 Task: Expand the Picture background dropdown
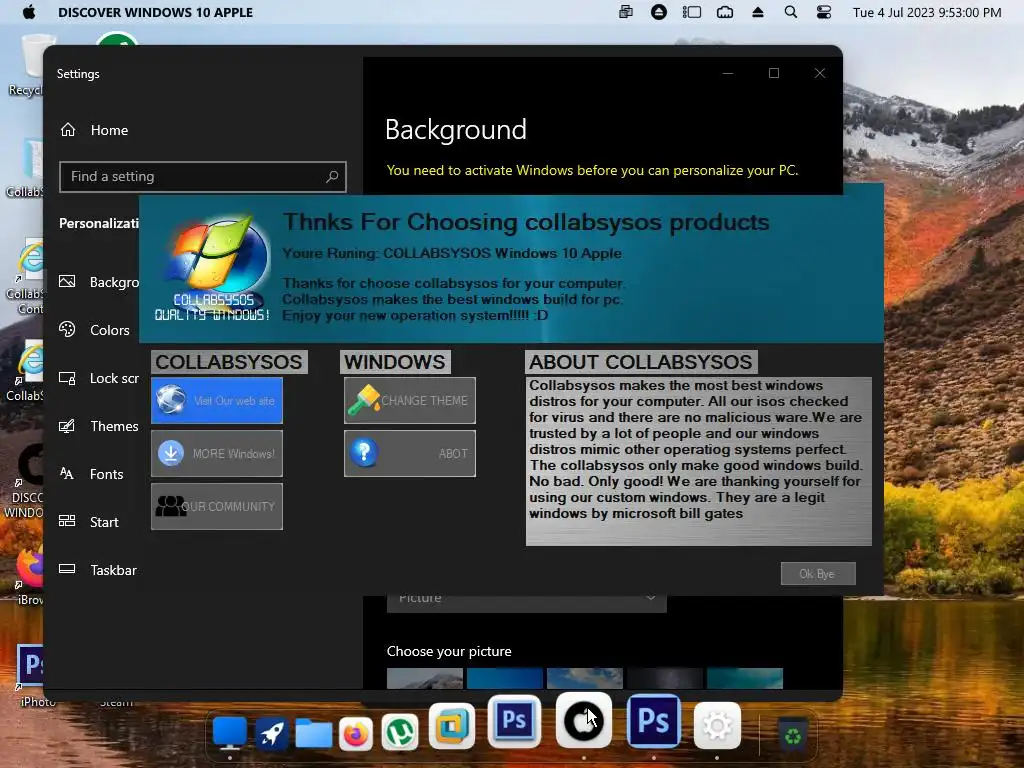(x=526, y=603)
